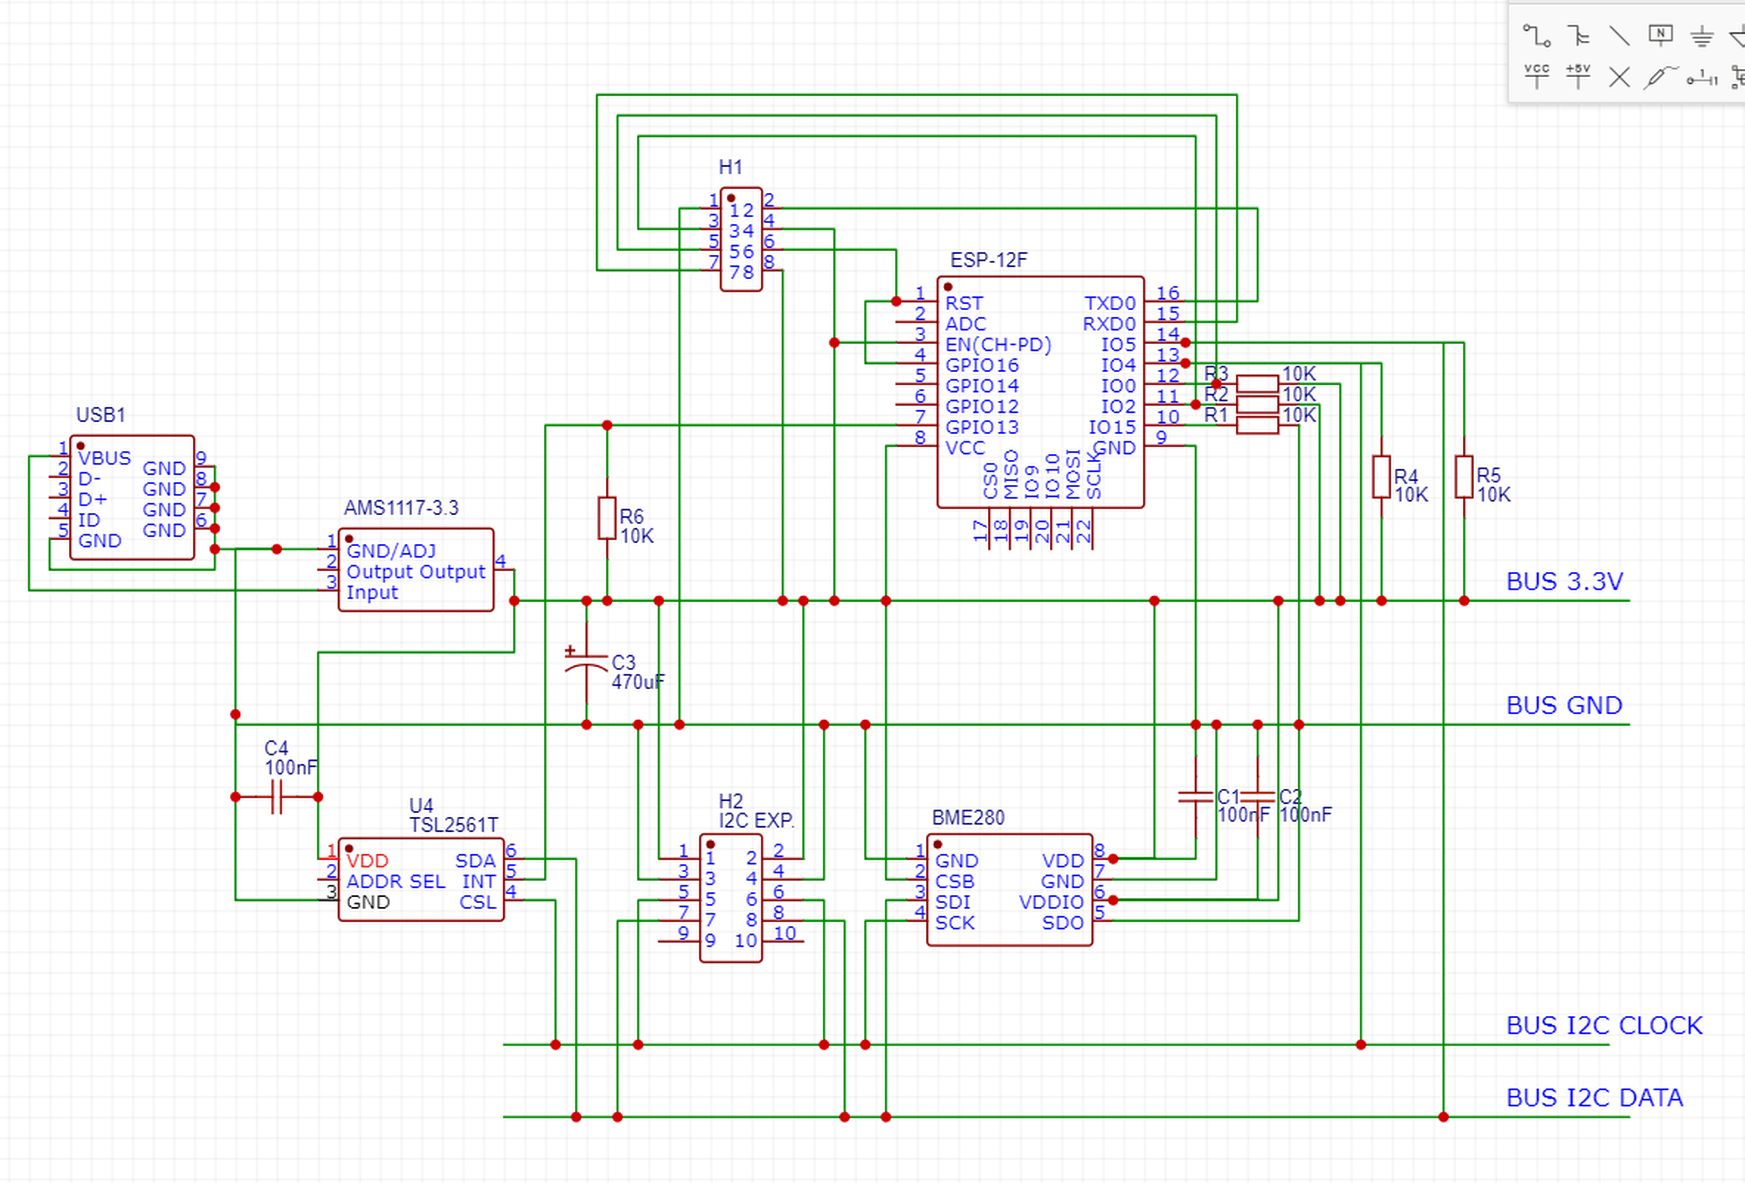The width and height of the screenshot is (1745, 1183).
Task: Select the Wire tool
Action: pos(1537,36)
